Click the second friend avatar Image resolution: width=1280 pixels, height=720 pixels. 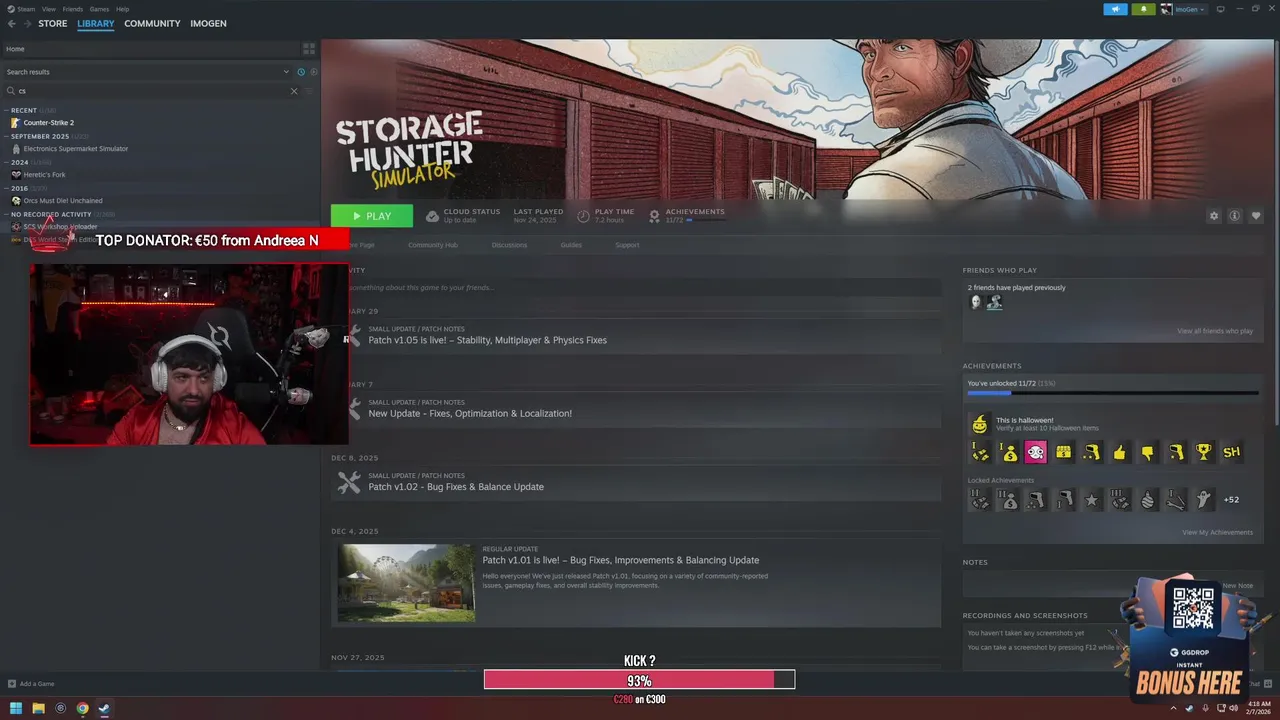coord(994,302)
